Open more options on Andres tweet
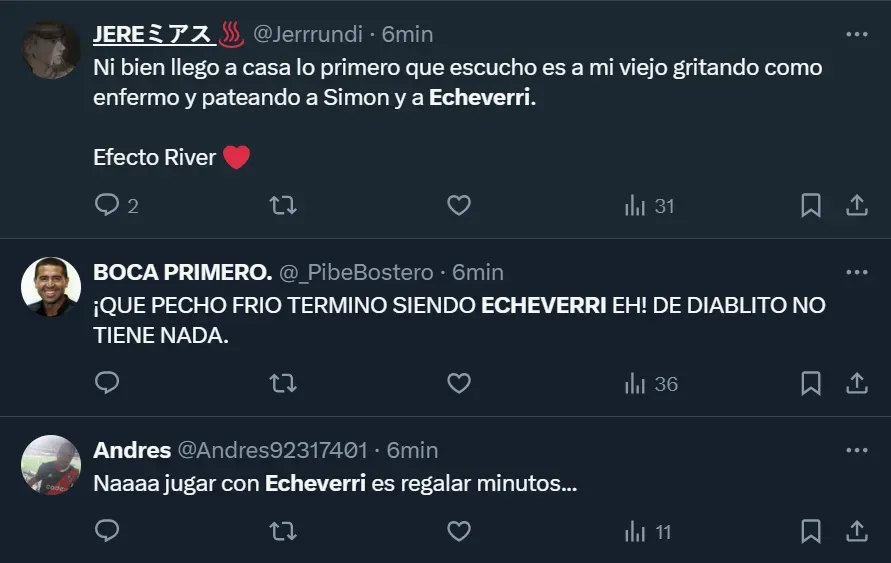This screenshot has height=563, width=891. [x=857, y=450]
